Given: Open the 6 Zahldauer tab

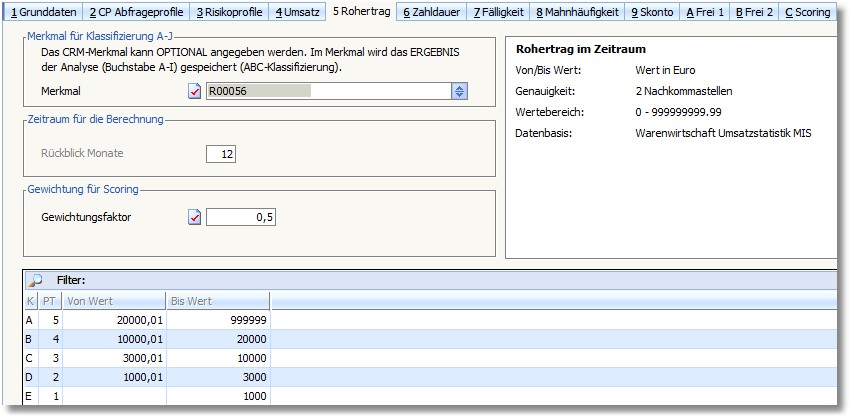Looking at the screenshot, I should point(432,12).
